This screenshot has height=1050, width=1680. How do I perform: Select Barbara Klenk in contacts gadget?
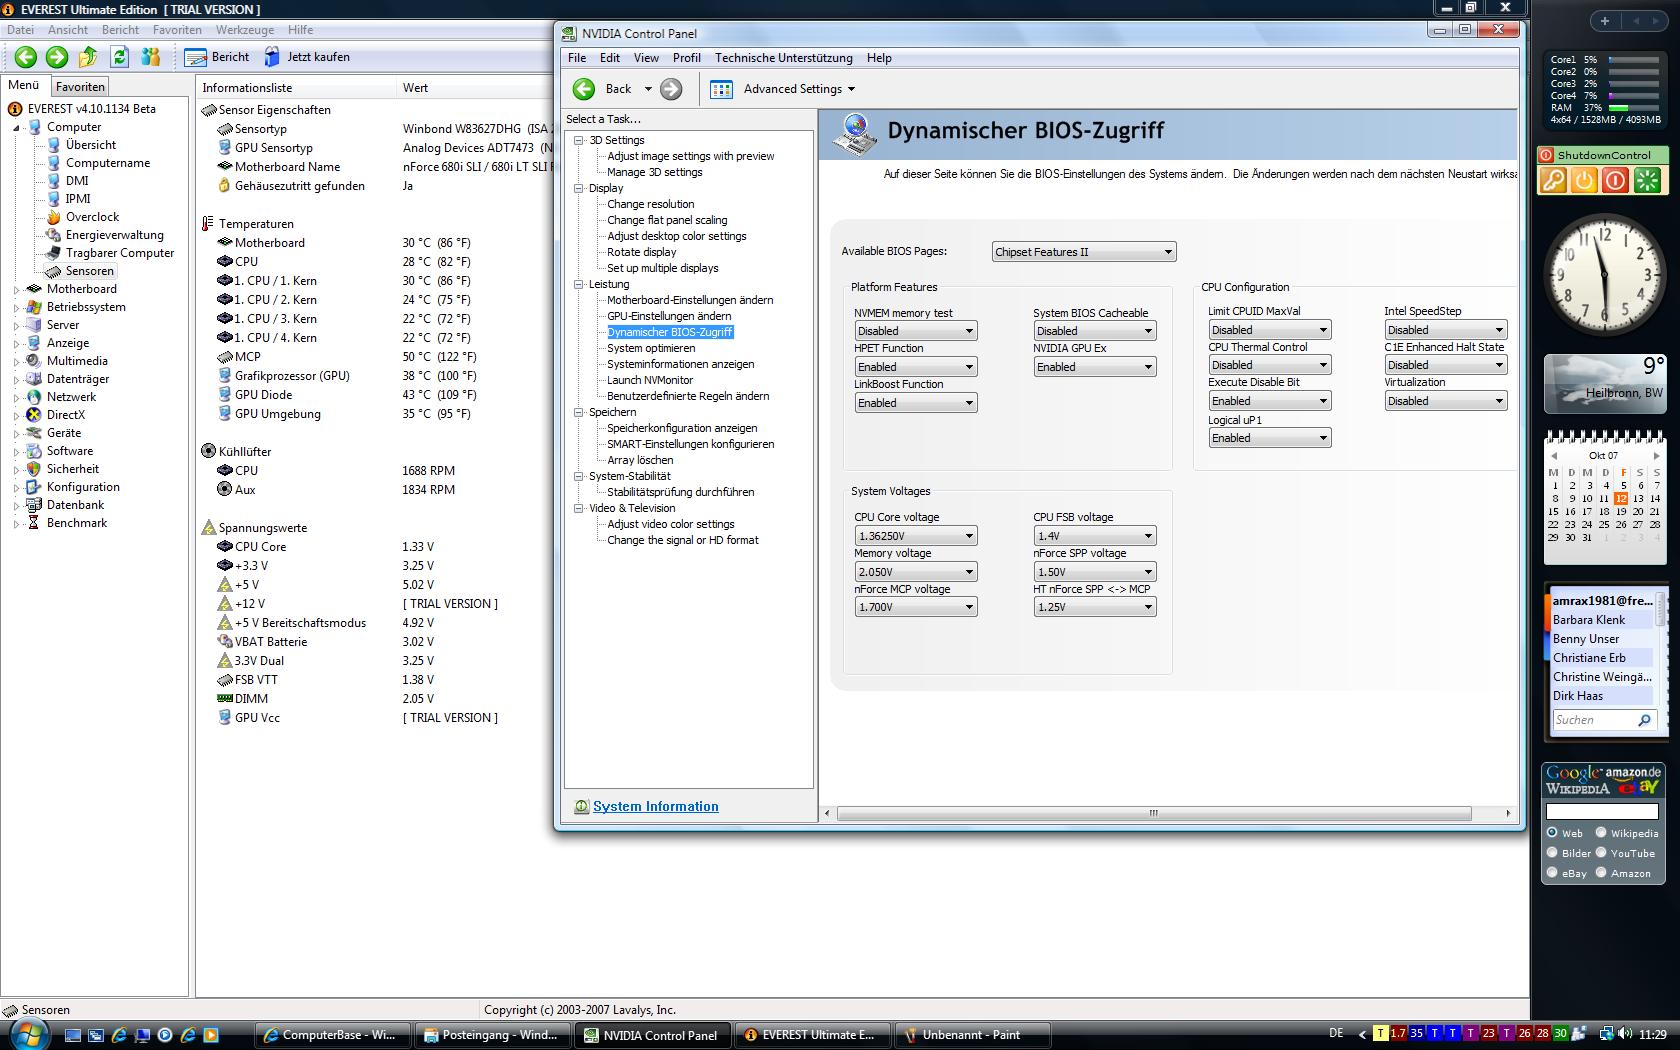(x=1602, y=620)
